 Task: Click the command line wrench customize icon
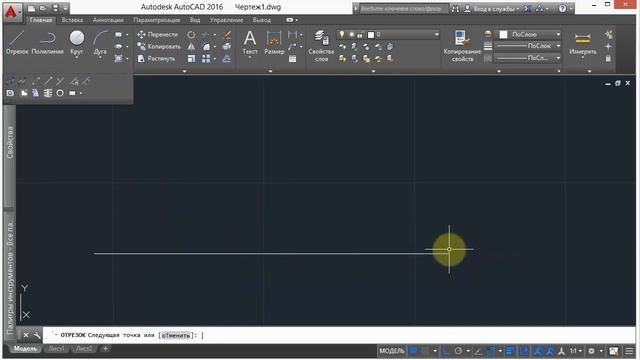pos(37,336)
